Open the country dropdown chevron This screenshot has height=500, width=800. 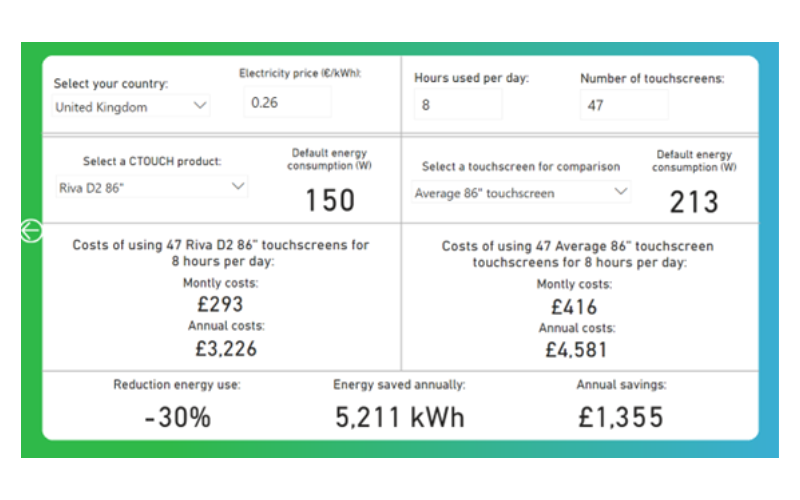tap(200, 106)
